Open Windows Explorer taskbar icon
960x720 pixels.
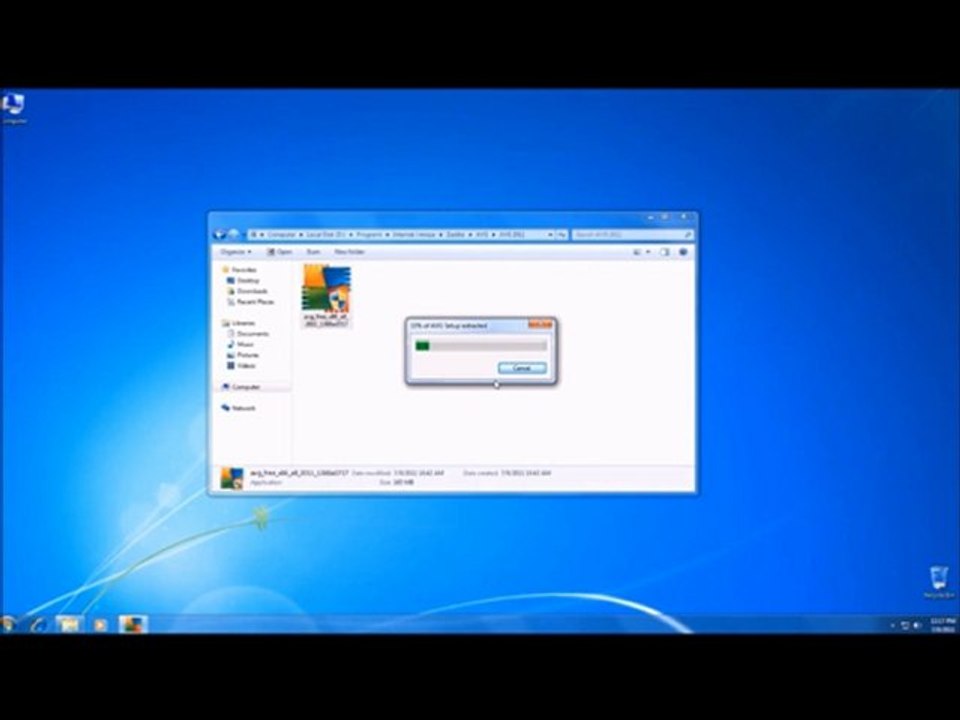point(69,624)
